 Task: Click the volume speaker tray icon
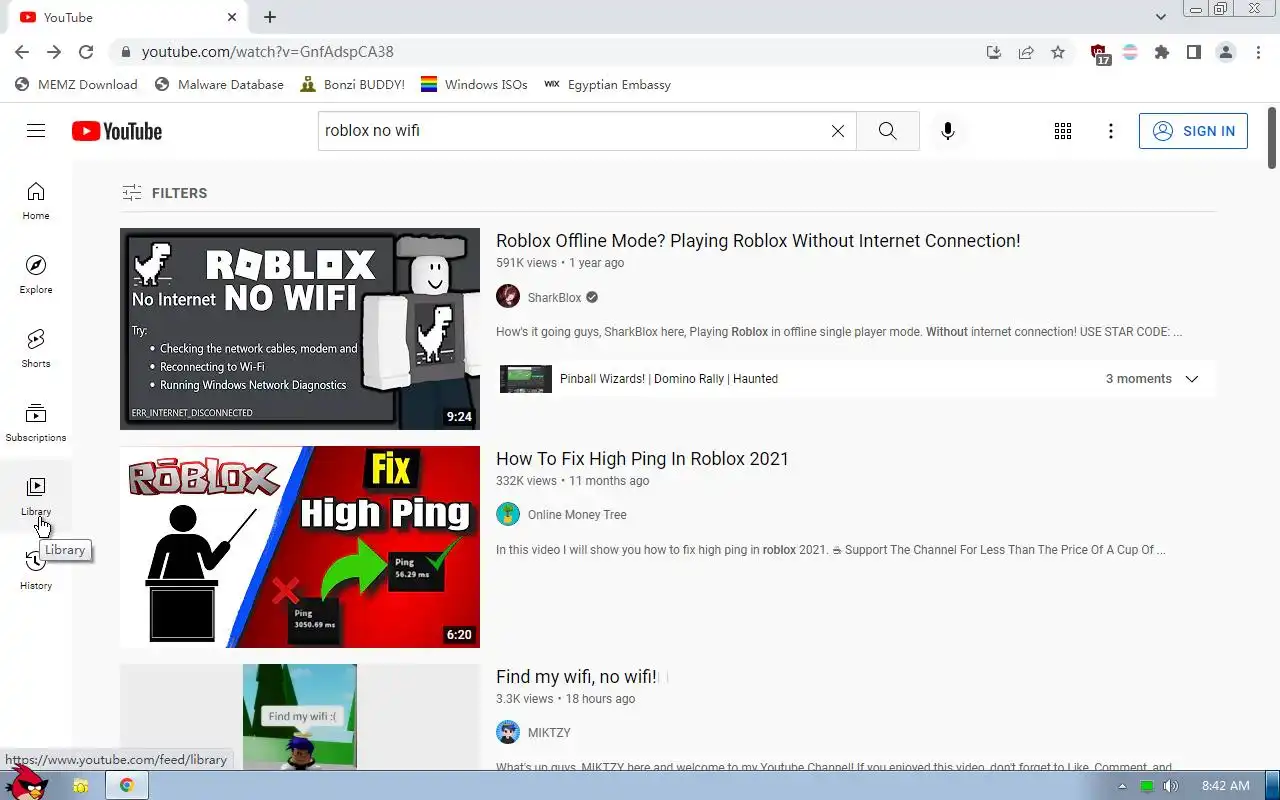click(x=1171, y=786)
